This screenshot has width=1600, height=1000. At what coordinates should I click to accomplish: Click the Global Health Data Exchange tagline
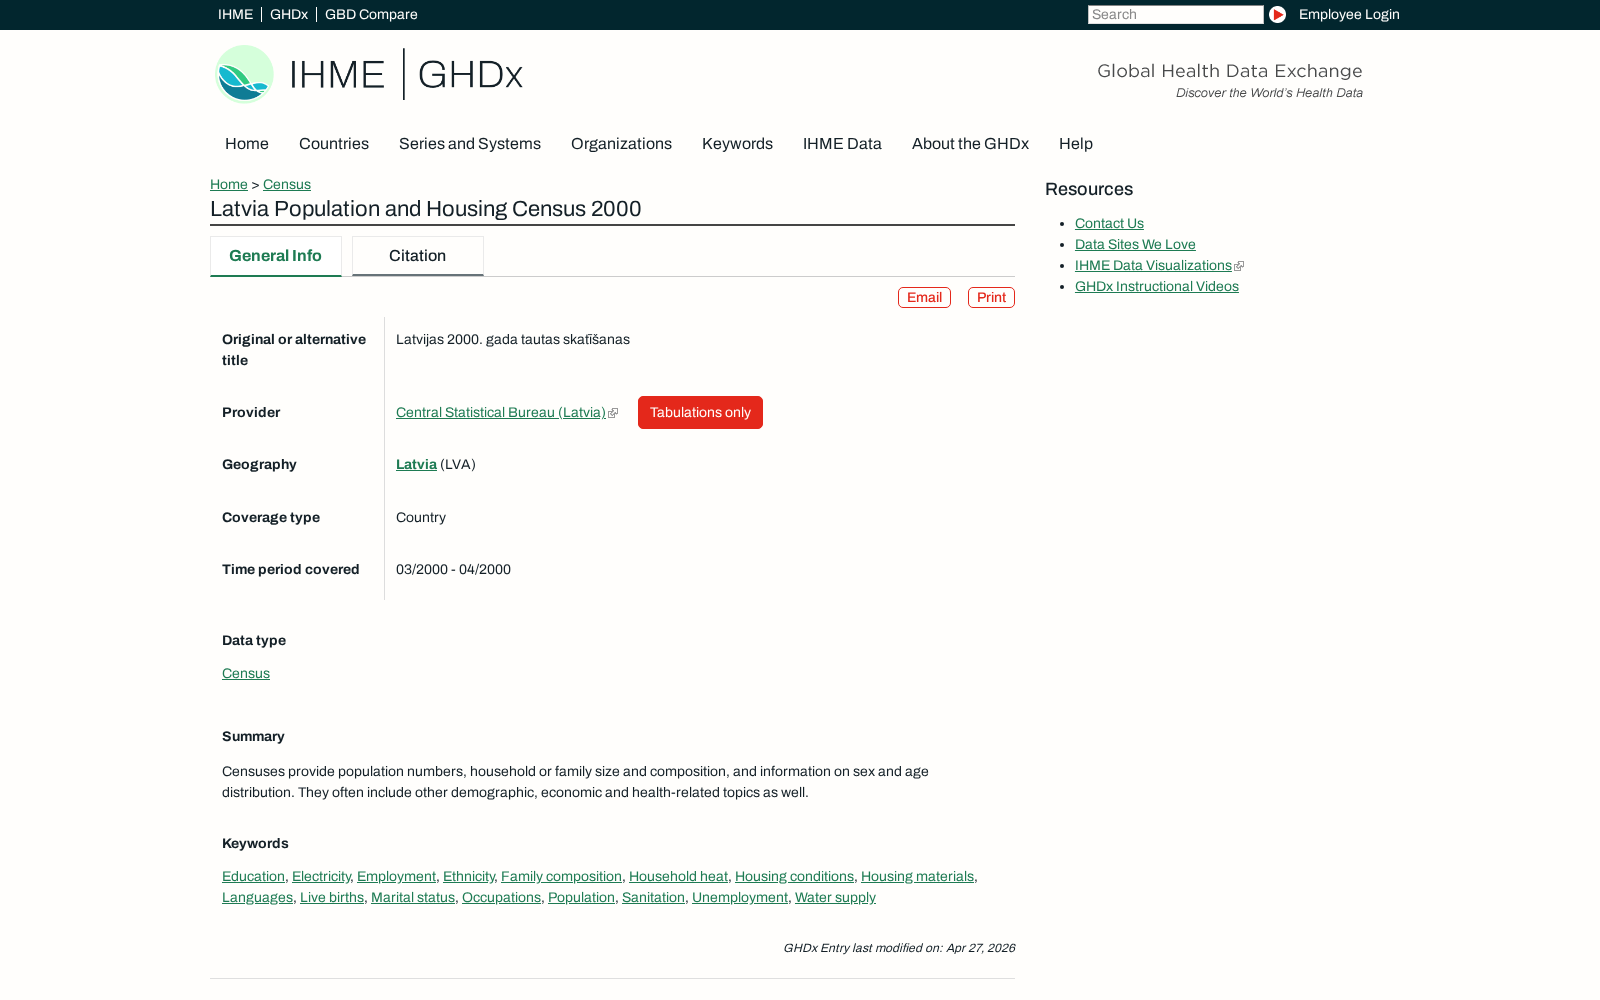click(x=1229, y=71)
